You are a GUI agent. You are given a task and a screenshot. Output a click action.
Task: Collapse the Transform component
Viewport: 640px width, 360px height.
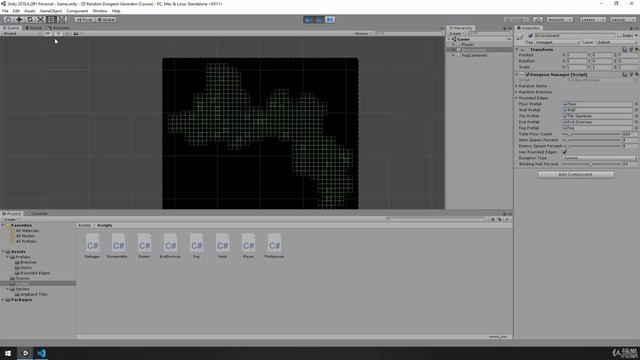[x=517, y=49]
